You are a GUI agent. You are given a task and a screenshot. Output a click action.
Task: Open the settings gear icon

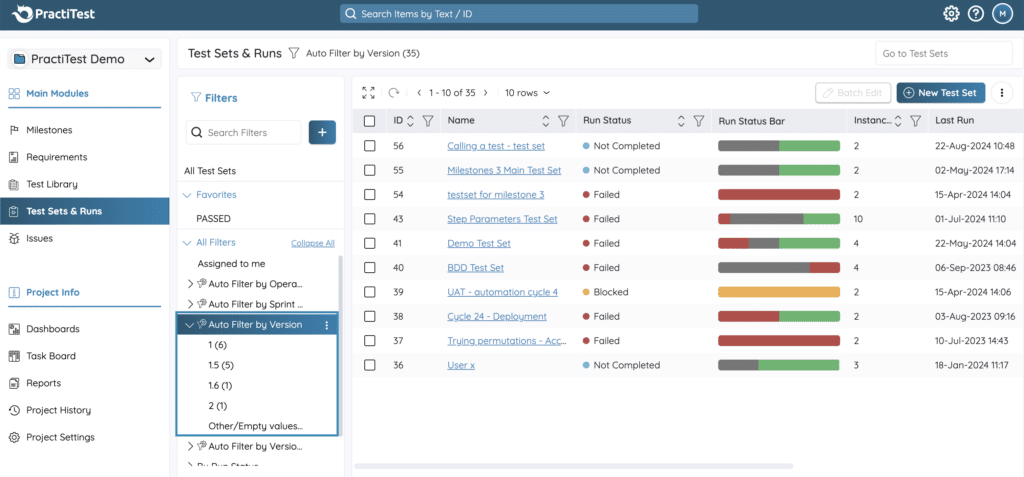(951, 14)
